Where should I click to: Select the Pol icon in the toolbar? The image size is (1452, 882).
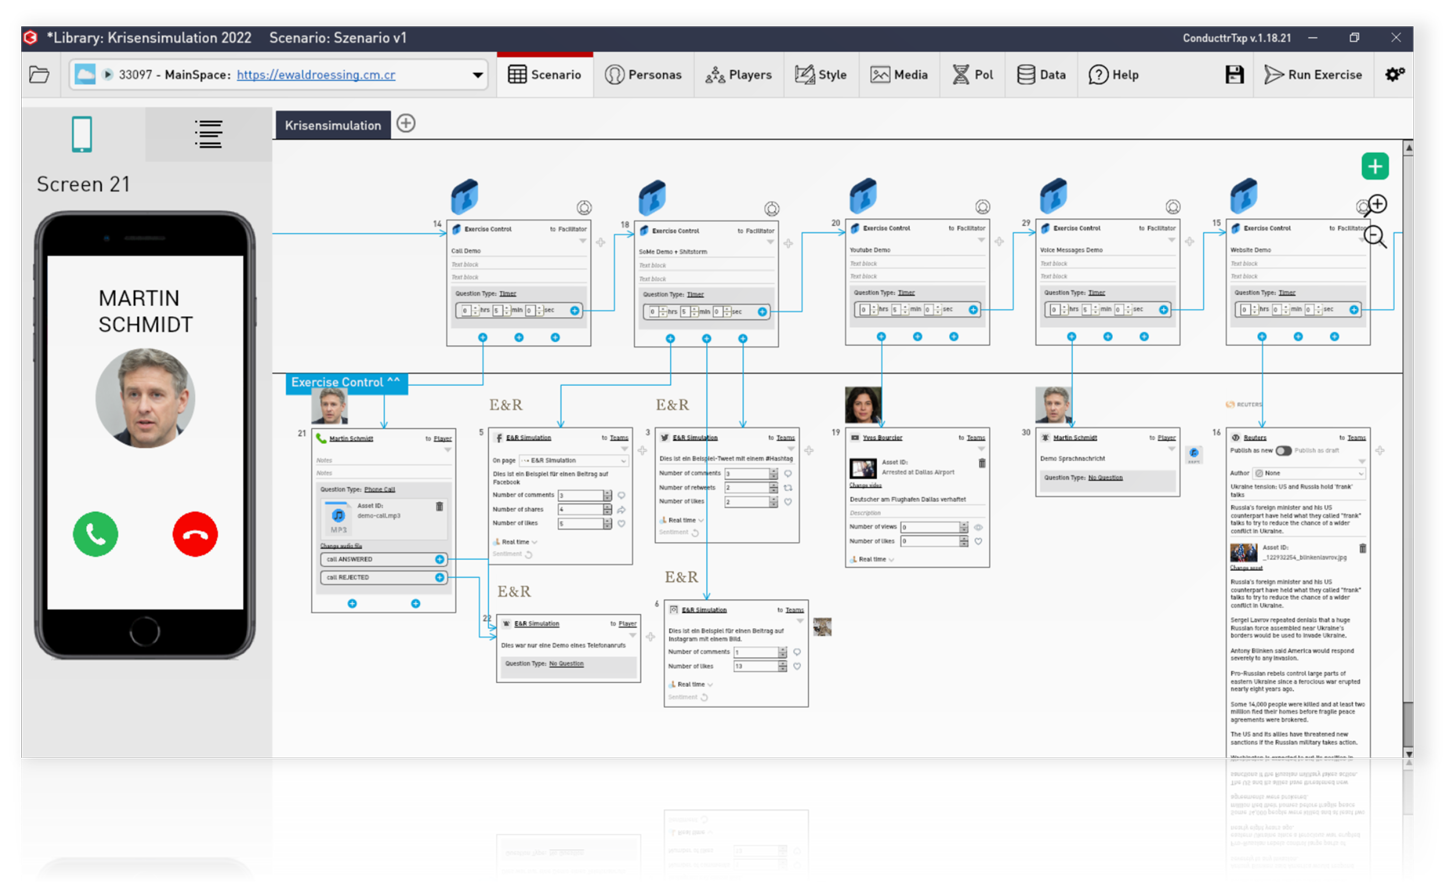pos(972,74)
